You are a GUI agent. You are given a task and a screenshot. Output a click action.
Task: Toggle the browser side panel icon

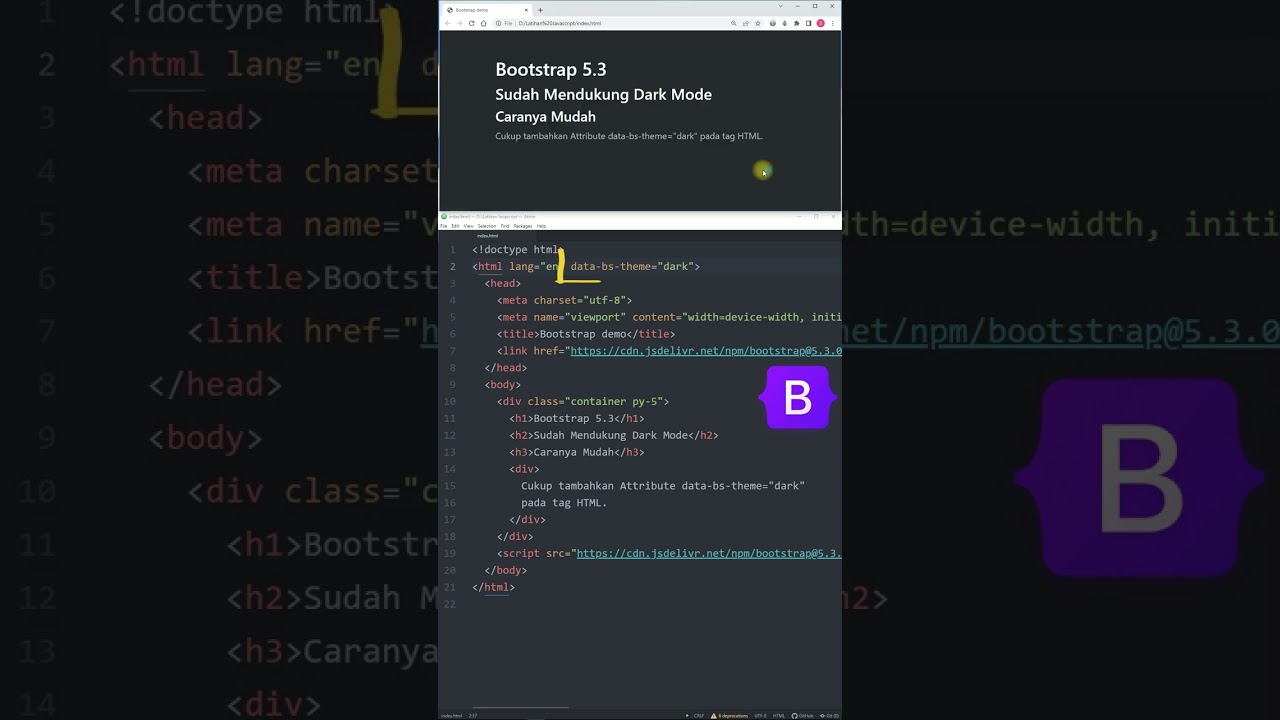(x=808, y=23)
